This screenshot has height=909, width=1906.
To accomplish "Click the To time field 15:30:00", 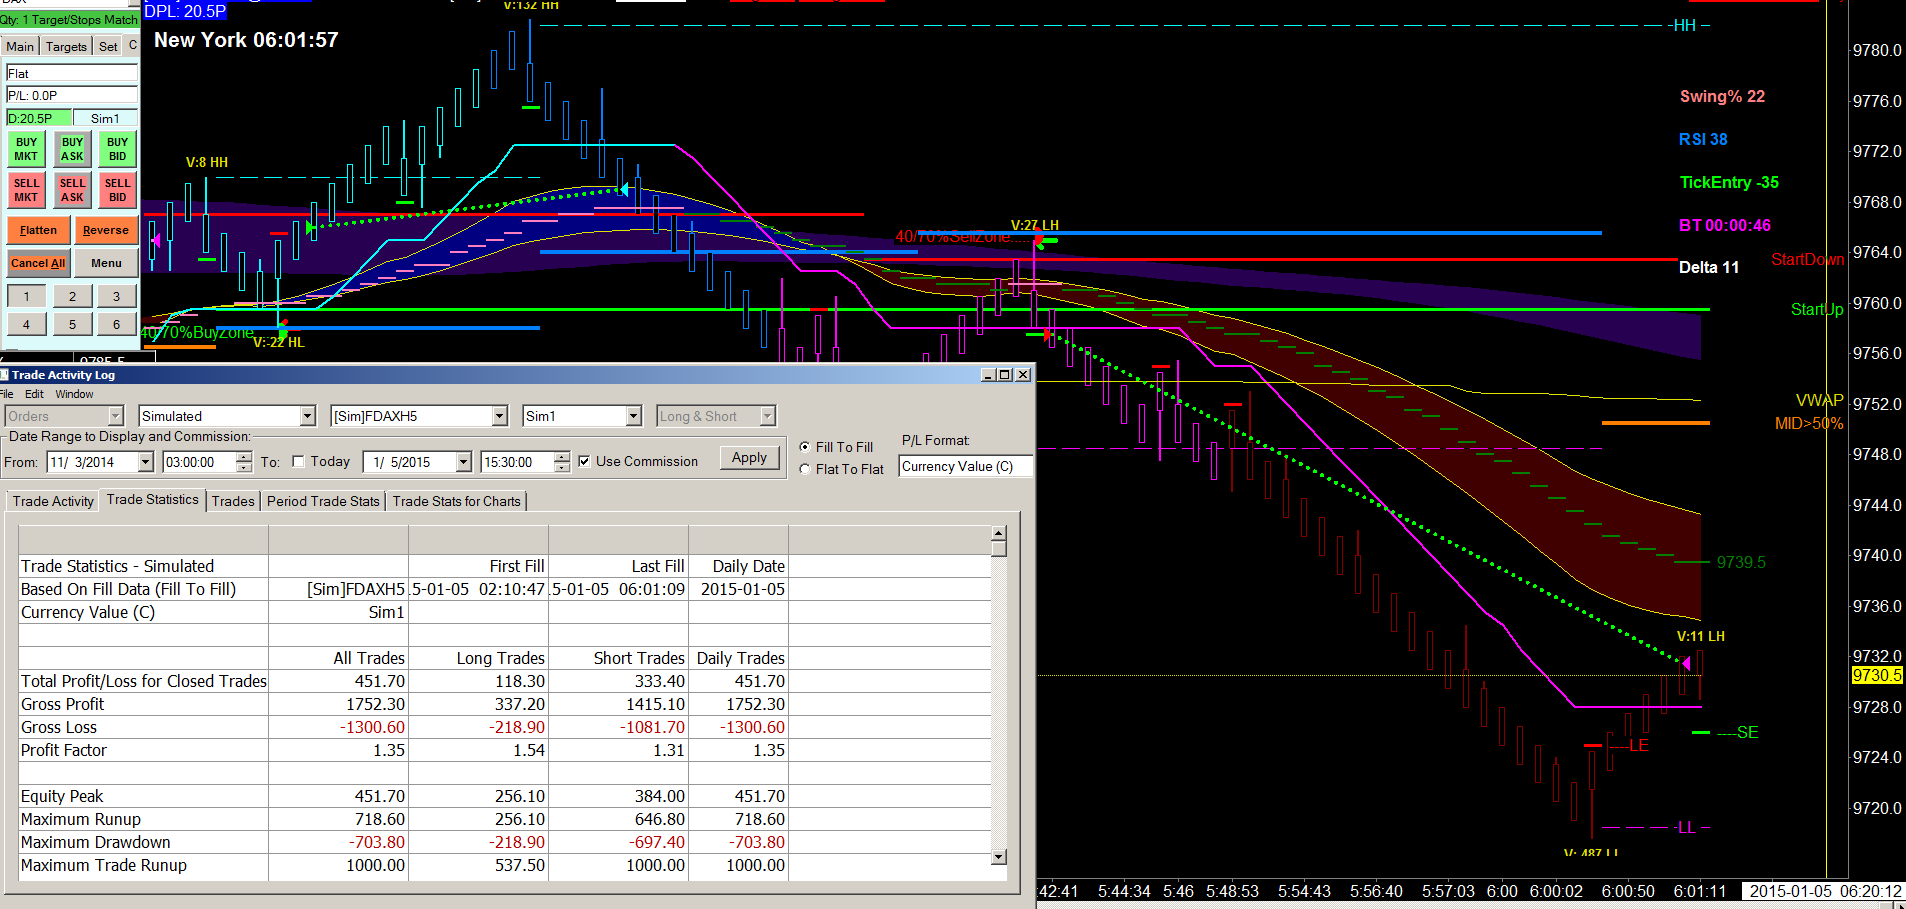I will 517,462.
